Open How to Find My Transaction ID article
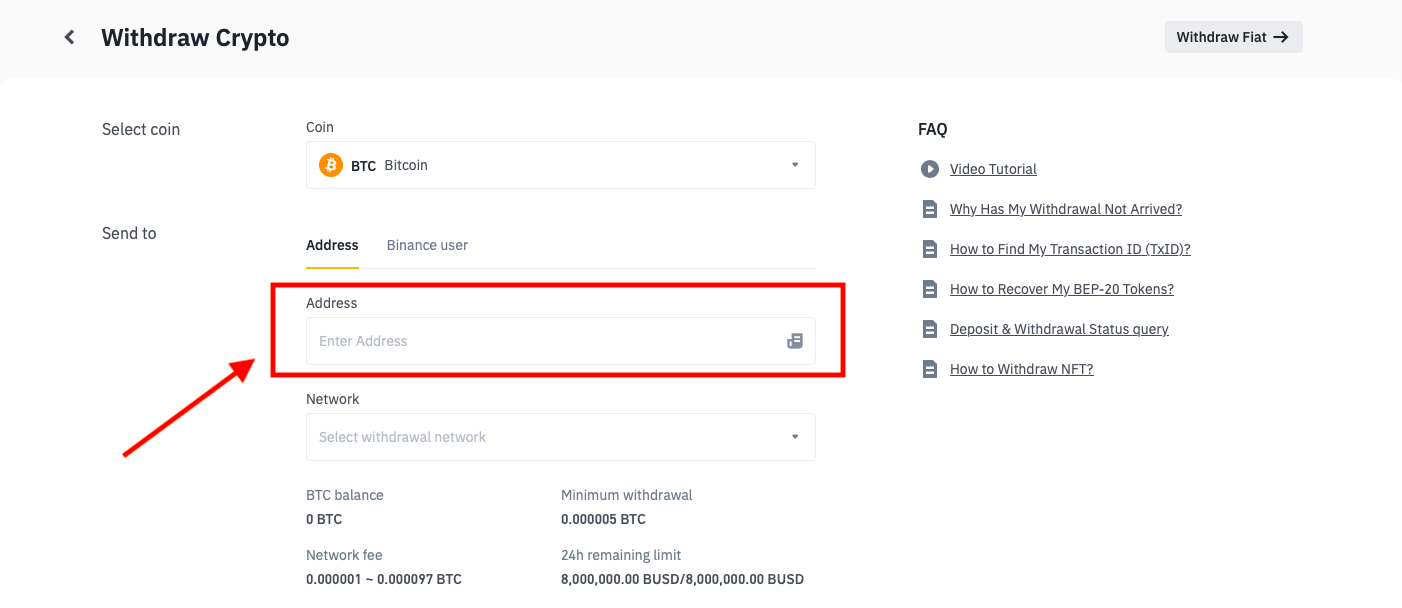The height and width of the screenshot is (608, 1402). [1070, 248]
